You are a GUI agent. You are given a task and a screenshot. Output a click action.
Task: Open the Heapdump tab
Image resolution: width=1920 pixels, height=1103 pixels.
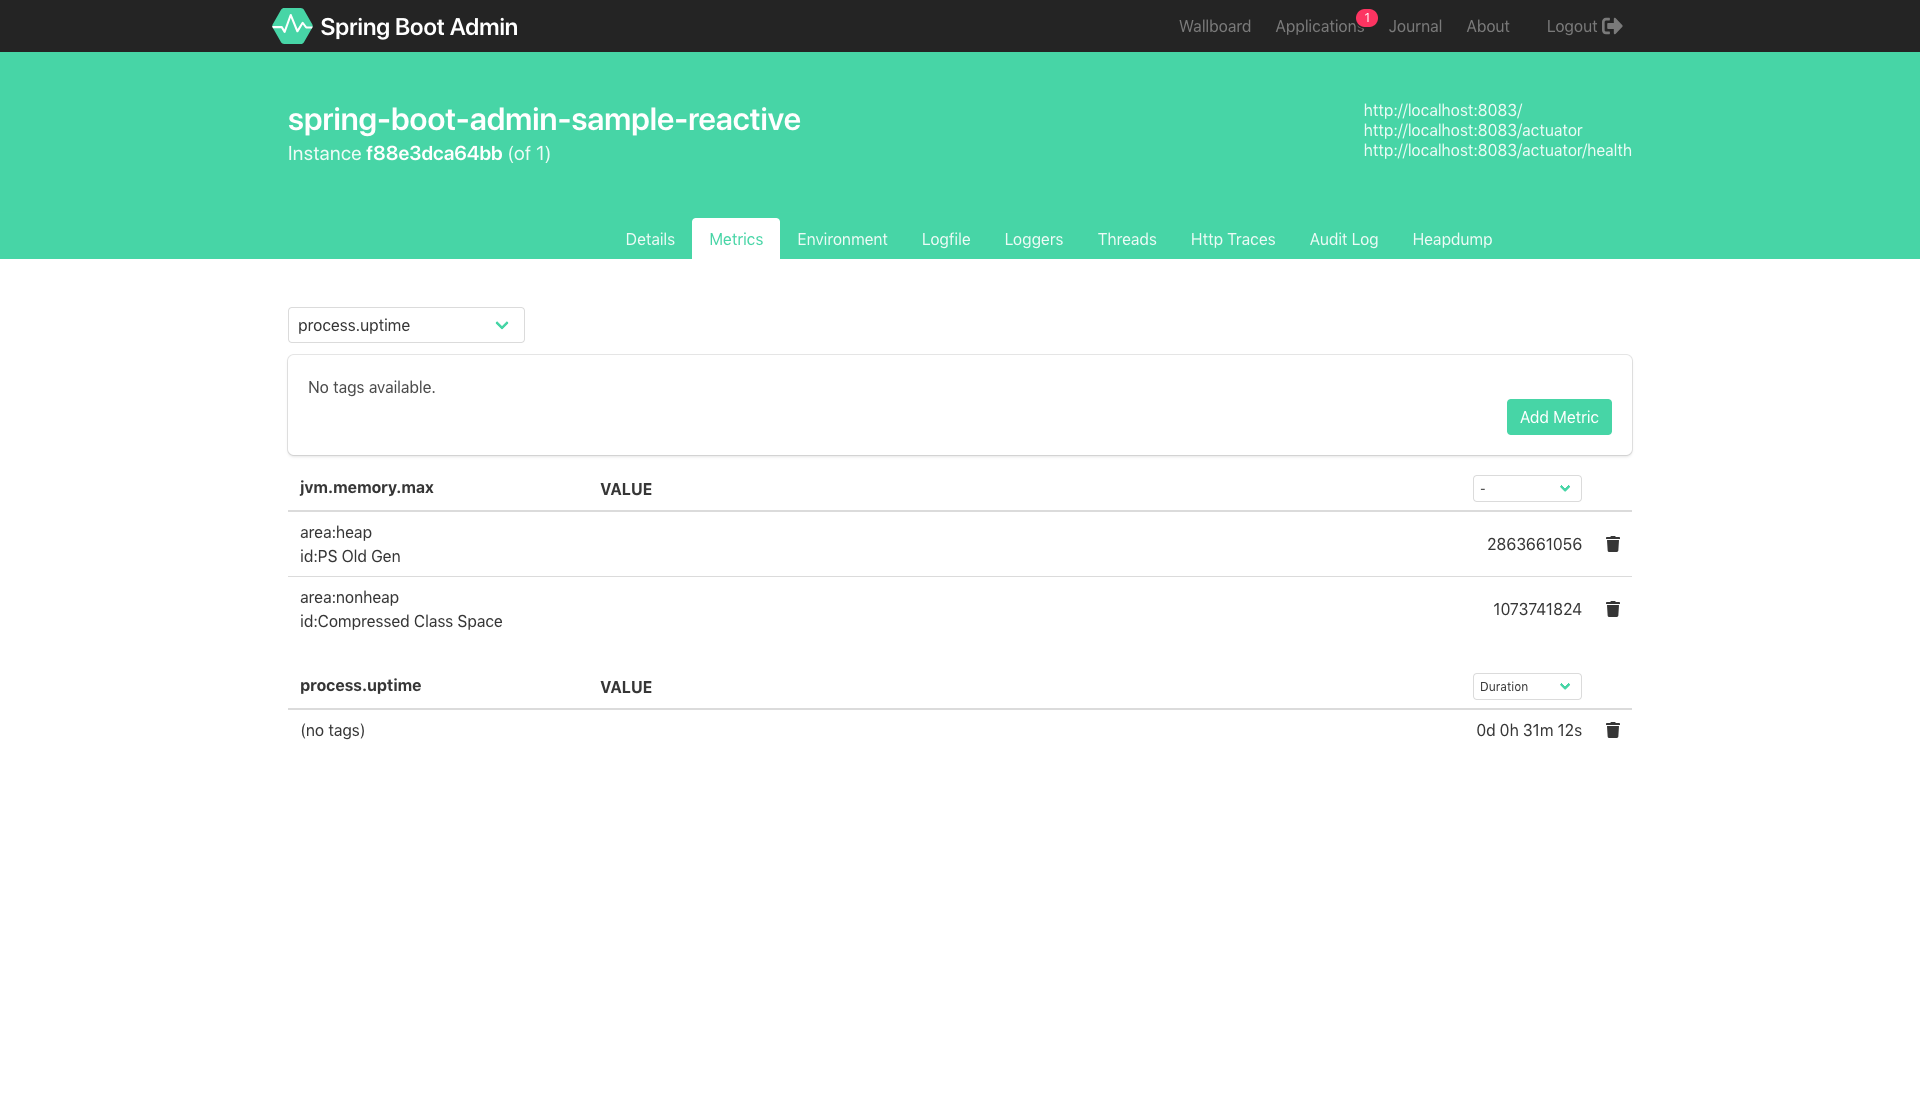(x=1452, y=239)
